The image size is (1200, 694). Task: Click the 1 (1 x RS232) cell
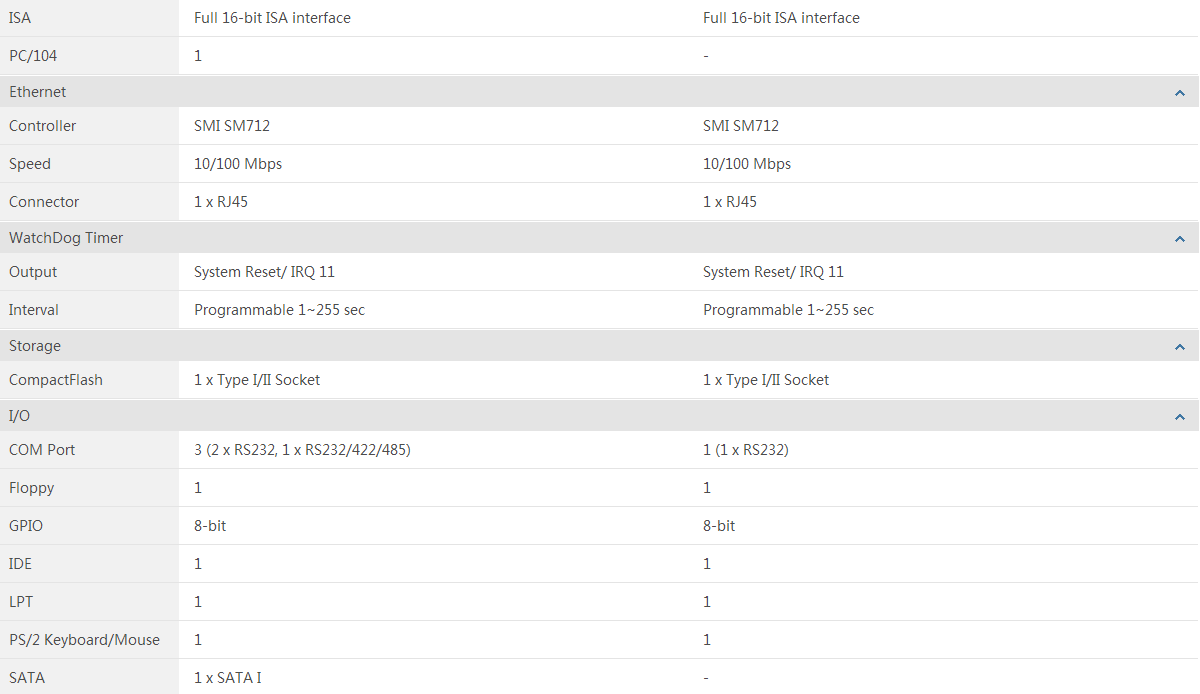tap(746, 450)
